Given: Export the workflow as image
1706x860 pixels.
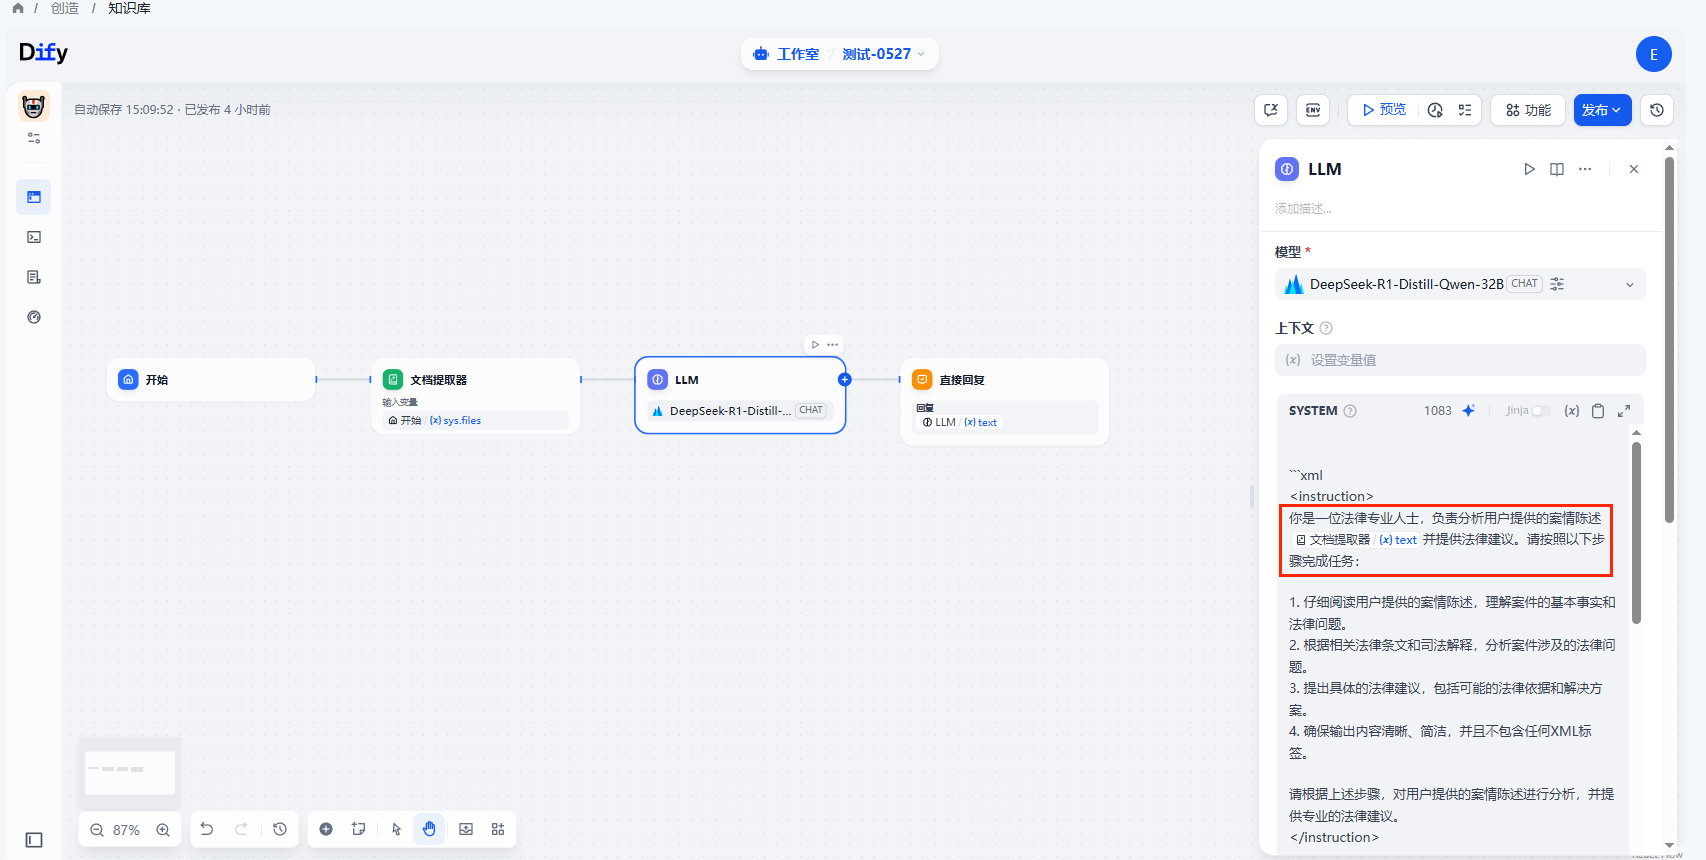Looking at the screenshot, I should (466, 829).
